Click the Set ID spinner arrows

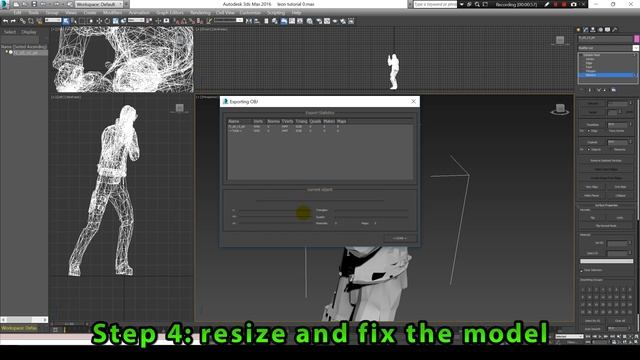630,243
